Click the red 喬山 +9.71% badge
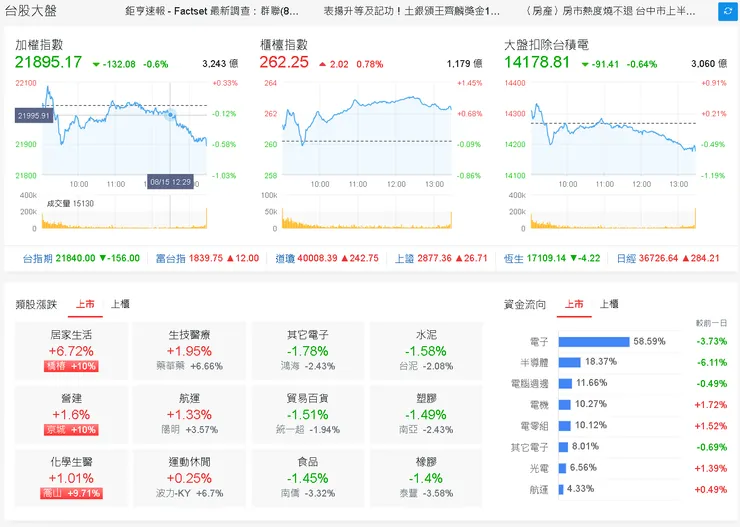 [71, 494]
